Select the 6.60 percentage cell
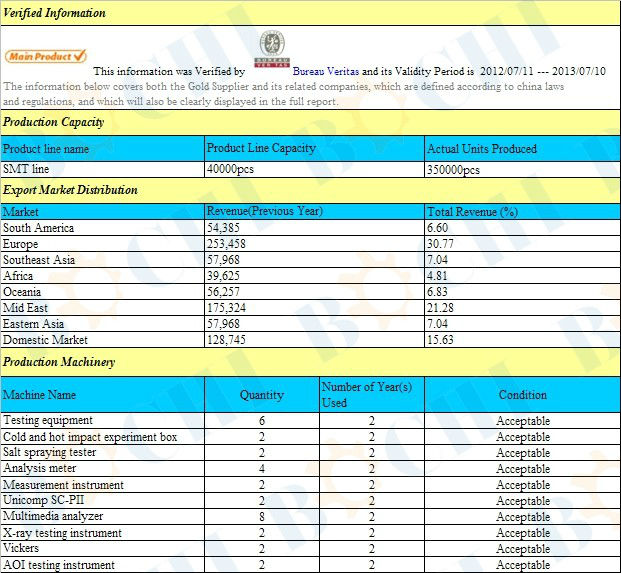 pyautogui.click(x=522, y=228)
